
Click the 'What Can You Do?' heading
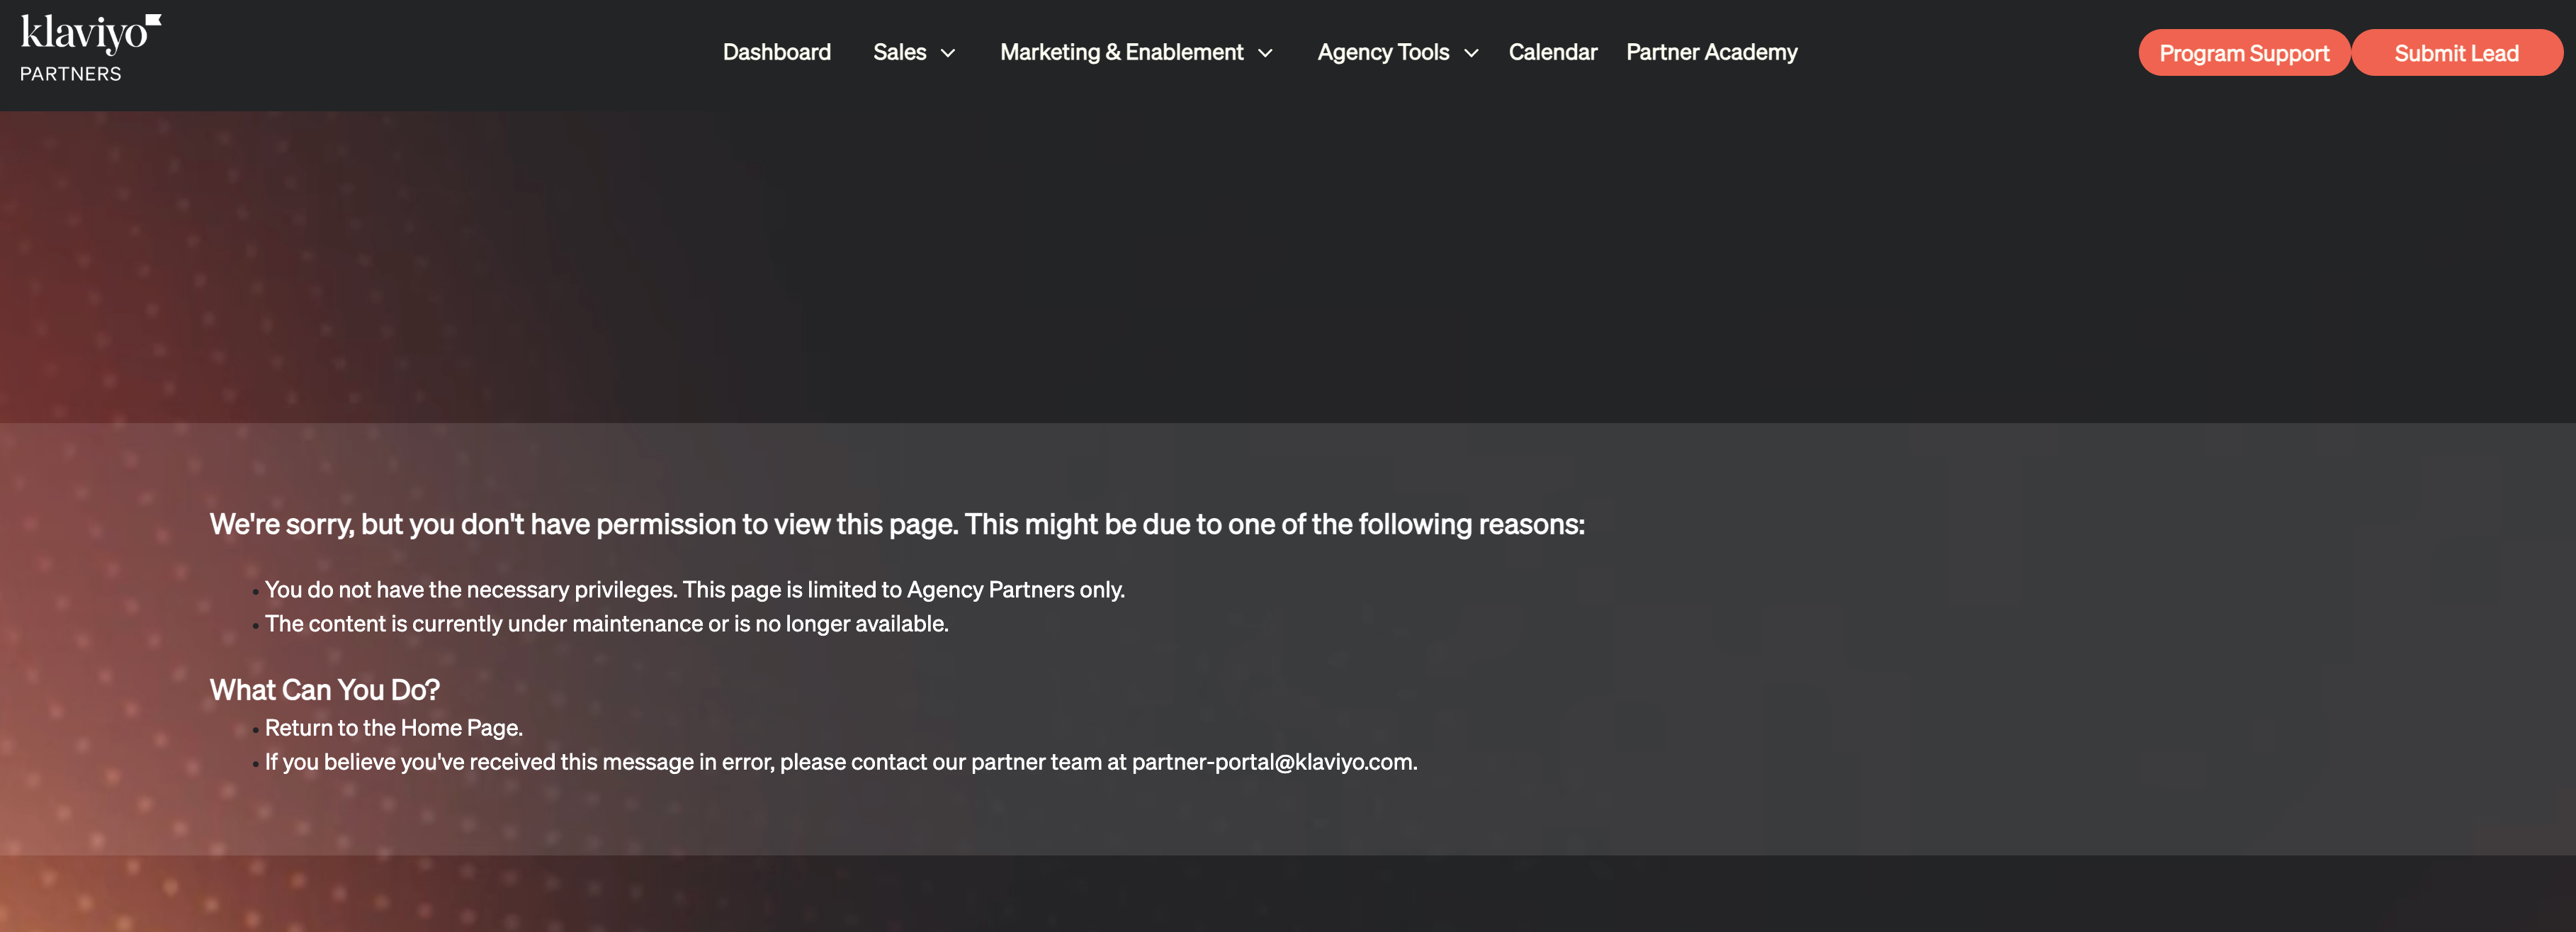tap(324, 690)
